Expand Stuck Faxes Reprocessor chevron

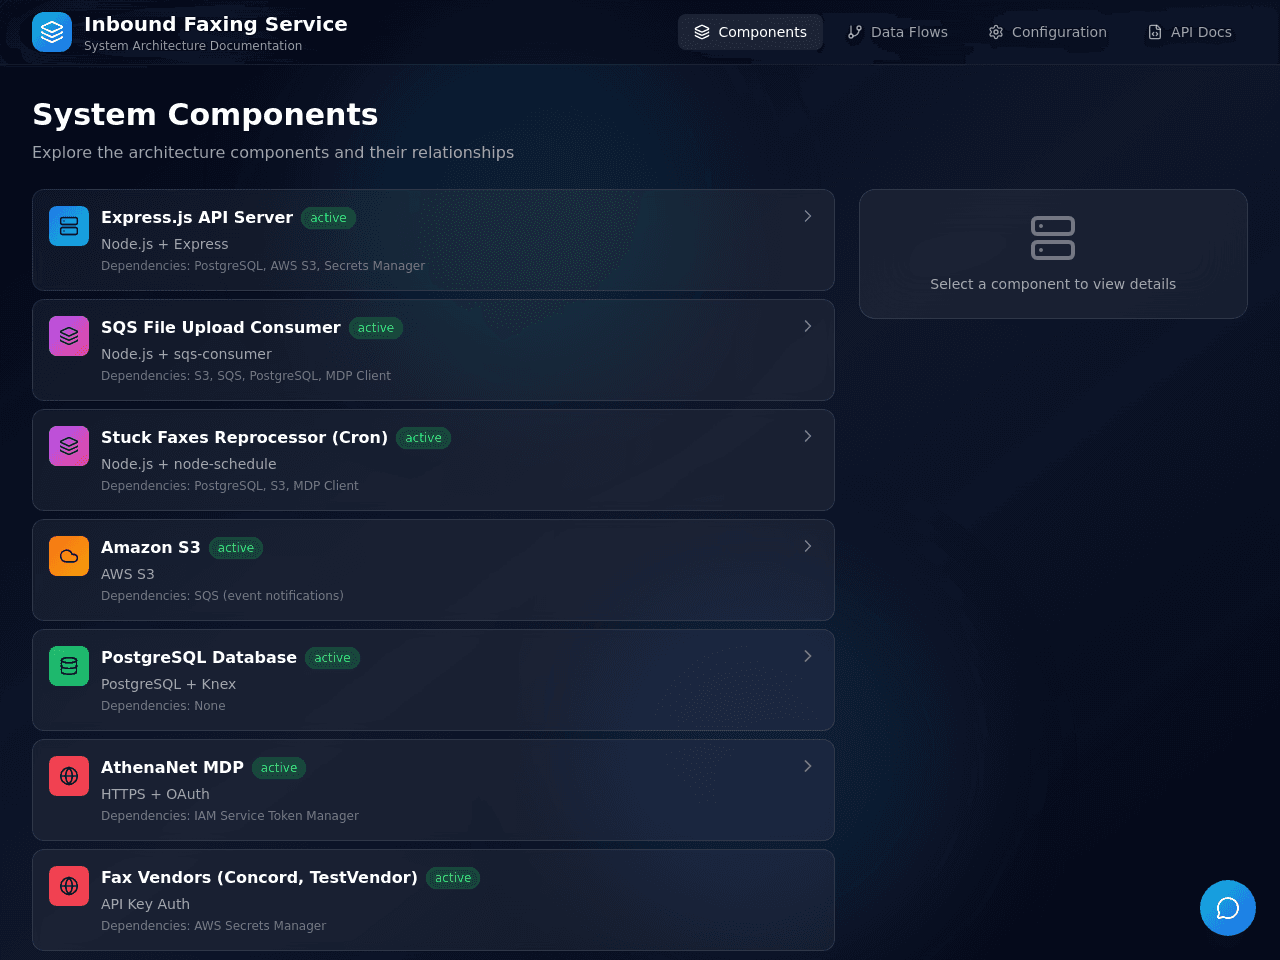coord(808,436)
